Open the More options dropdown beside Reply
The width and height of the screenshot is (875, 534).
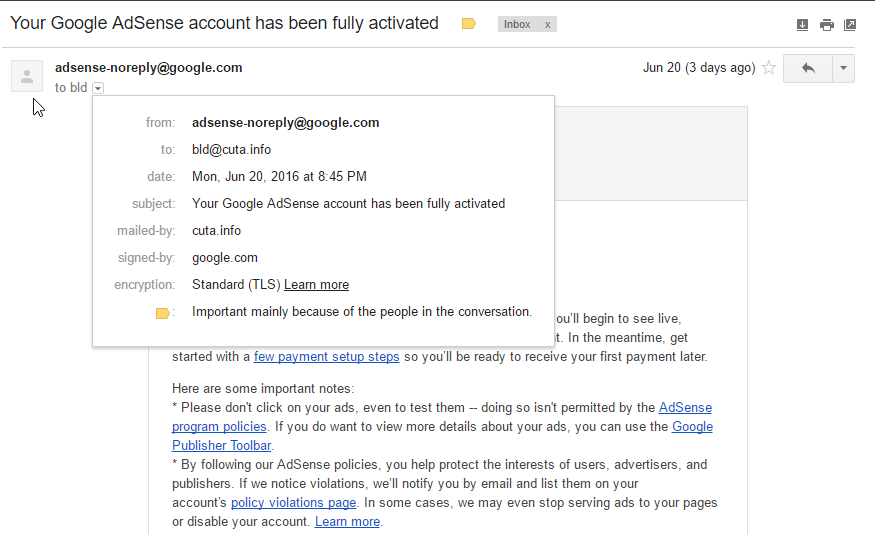point(843,68)
